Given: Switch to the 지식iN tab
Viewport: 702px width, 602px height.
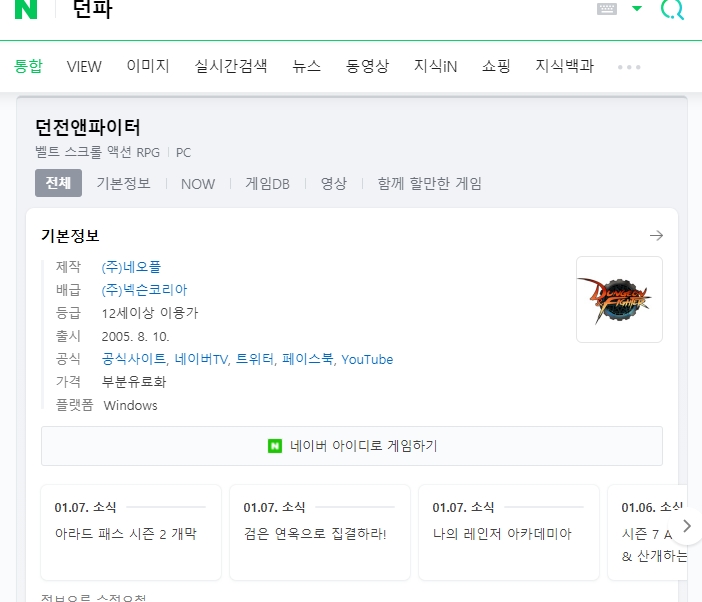Looking at the screenshot, I should click(x=435, y=66).
